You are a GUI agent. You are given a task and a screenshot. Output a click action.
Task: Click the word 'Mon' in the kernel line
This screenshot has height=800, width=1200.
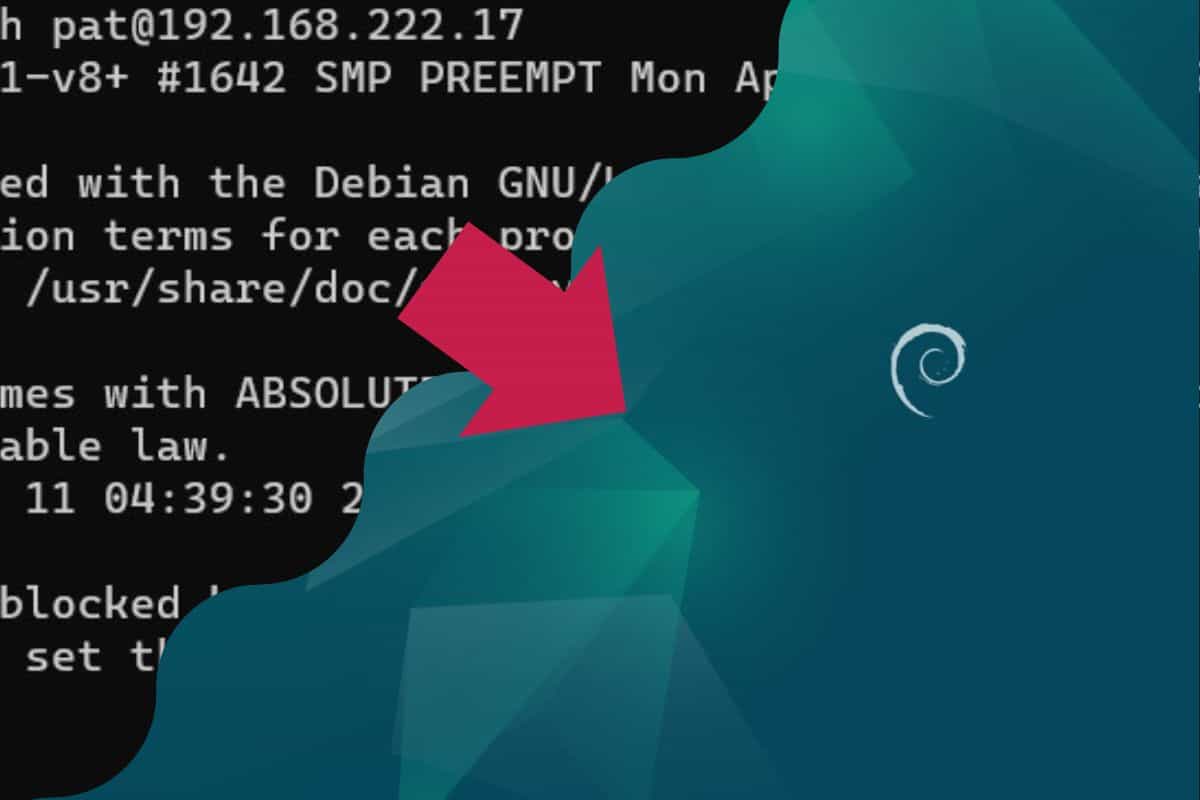click(x=667, y=80)
